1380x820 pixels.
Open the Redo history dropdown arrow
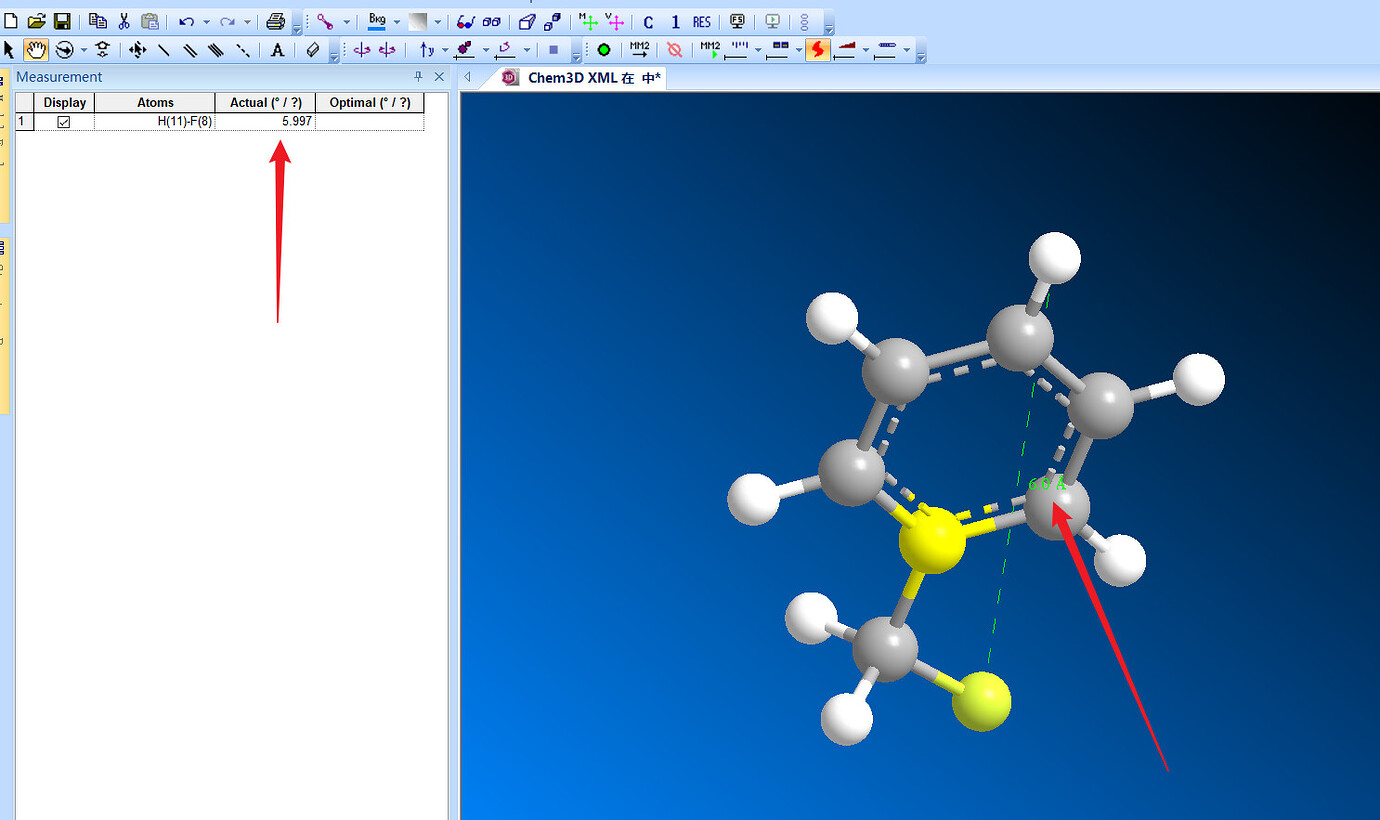pos(247,22)
